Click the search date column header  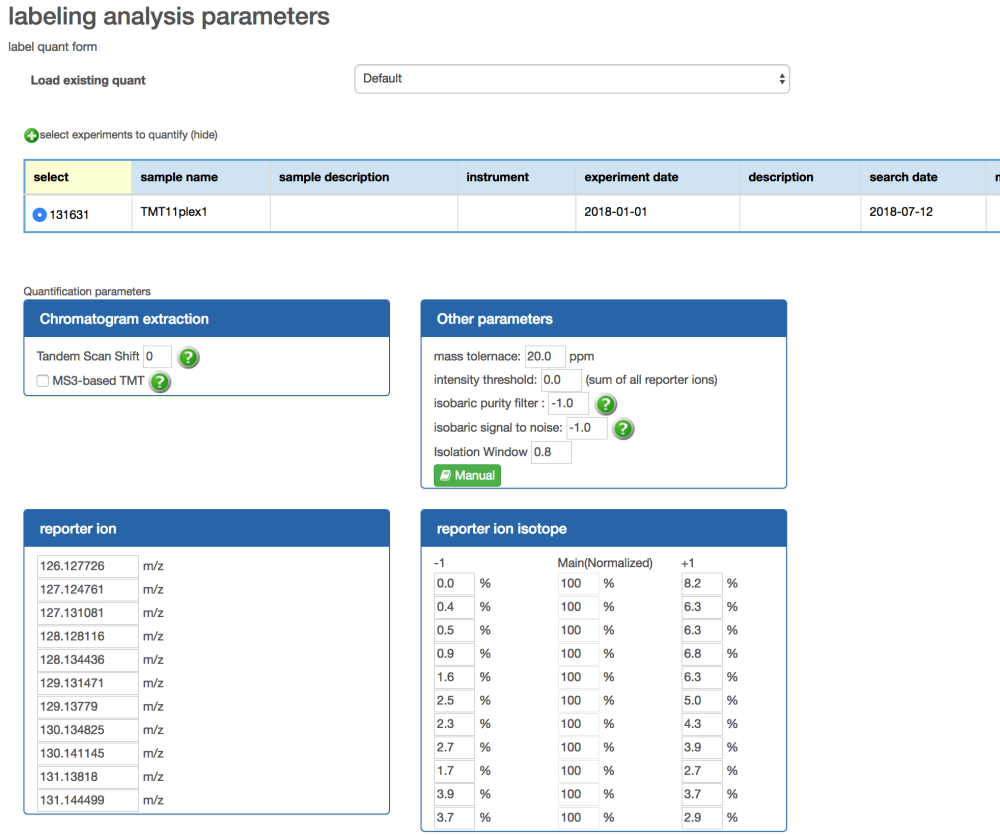923,177
